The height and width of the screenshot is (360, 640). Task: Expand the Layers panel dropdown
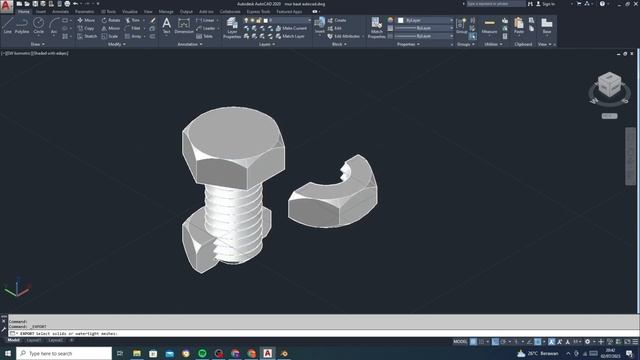[x=267, y=44]
